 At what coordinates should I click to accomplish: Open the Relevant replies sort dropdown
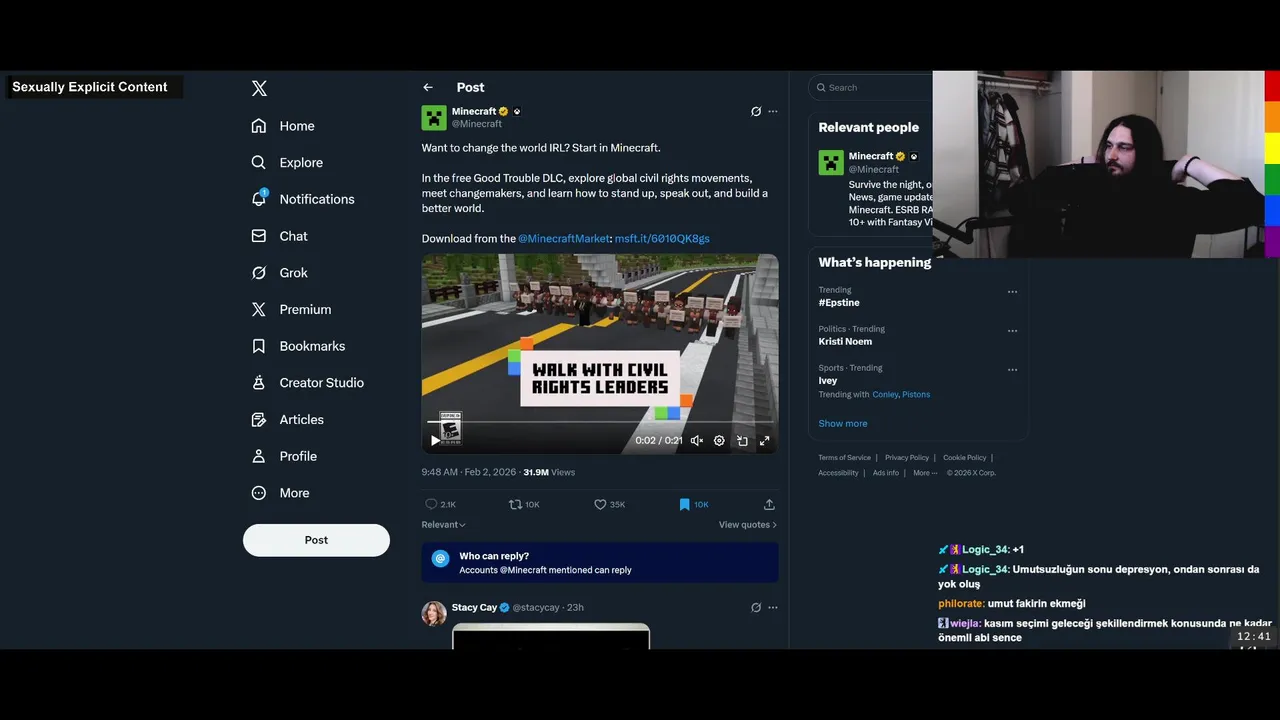[x=444, y=525]
